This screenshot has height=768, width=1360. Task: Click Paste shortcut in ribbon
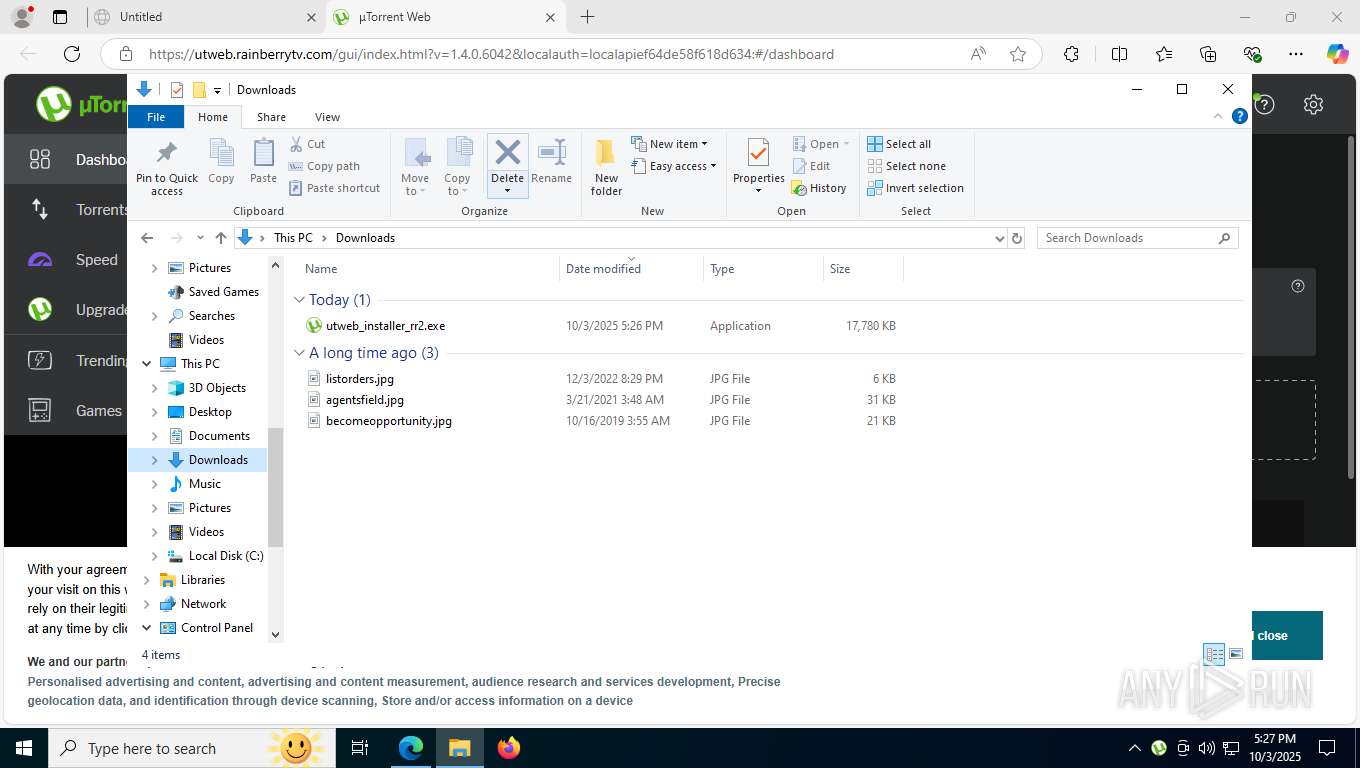334,188
